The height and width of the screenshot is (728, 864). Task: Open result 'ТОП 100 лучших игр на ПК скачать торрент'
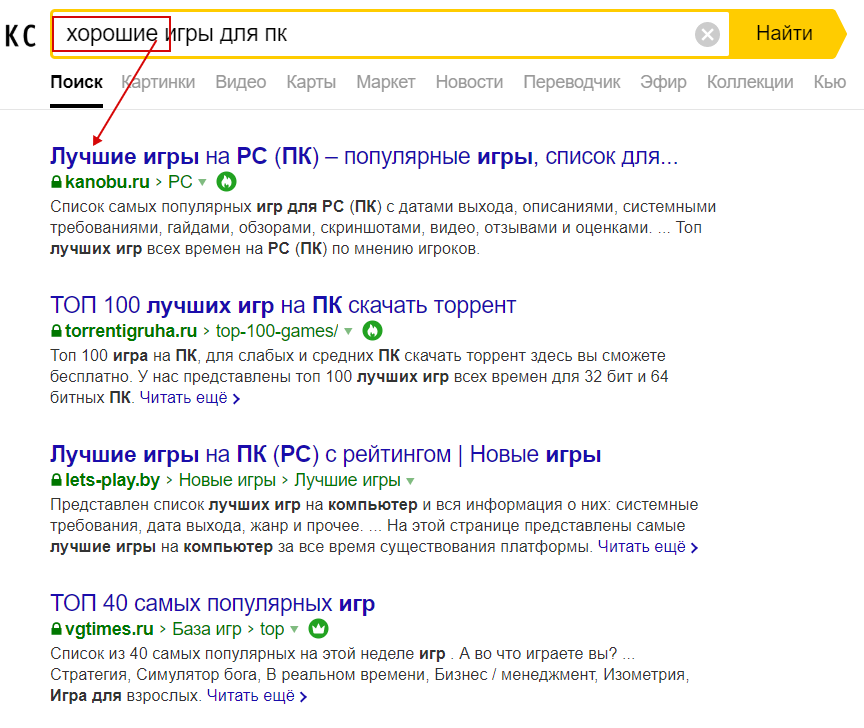coord(283,305)
